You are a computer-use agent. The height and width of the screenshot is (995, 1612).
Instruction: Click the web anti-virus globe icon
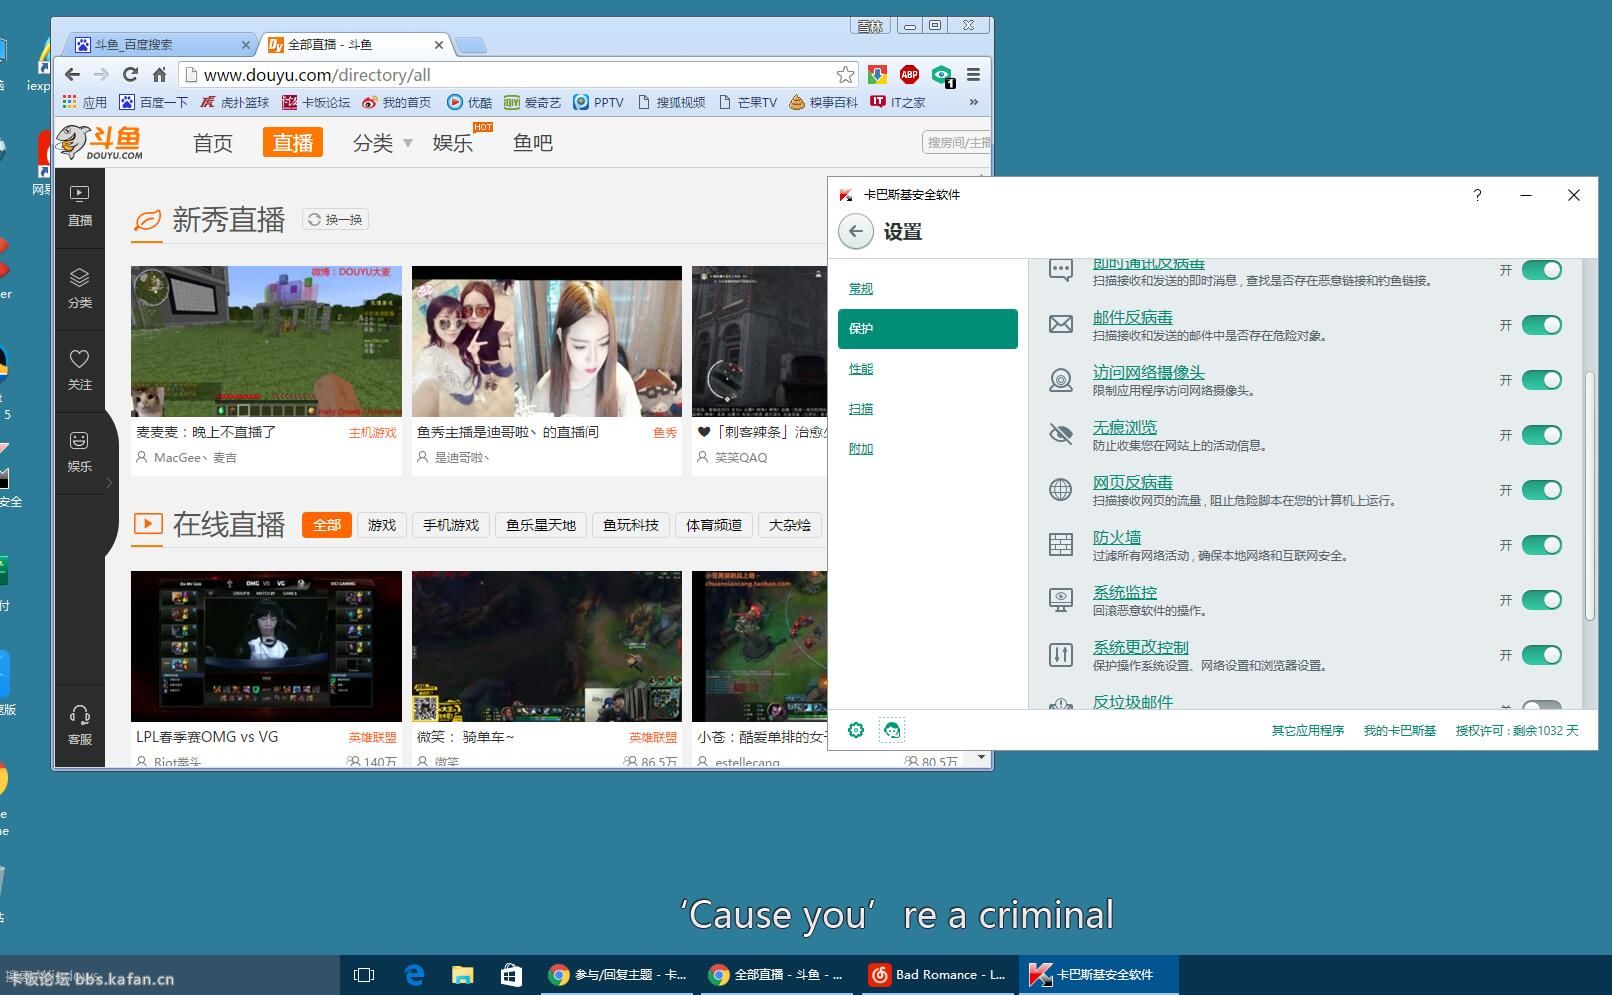[x=1061, y=489]
